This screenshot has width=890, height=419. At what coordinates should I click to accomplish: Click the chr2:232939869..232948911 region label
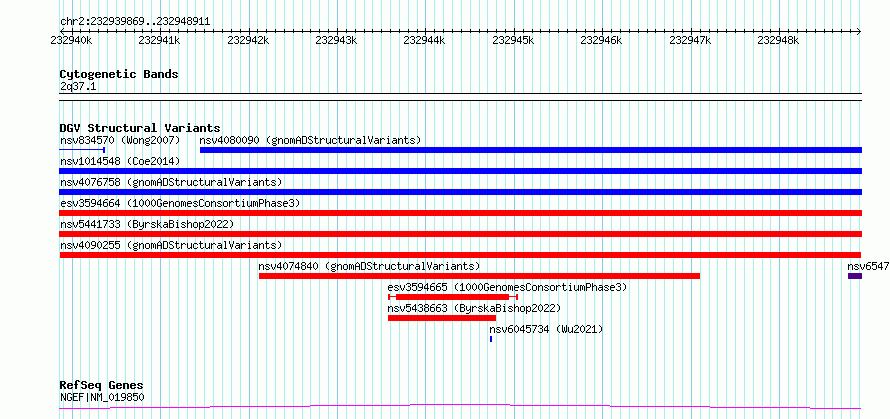(135, 22)
